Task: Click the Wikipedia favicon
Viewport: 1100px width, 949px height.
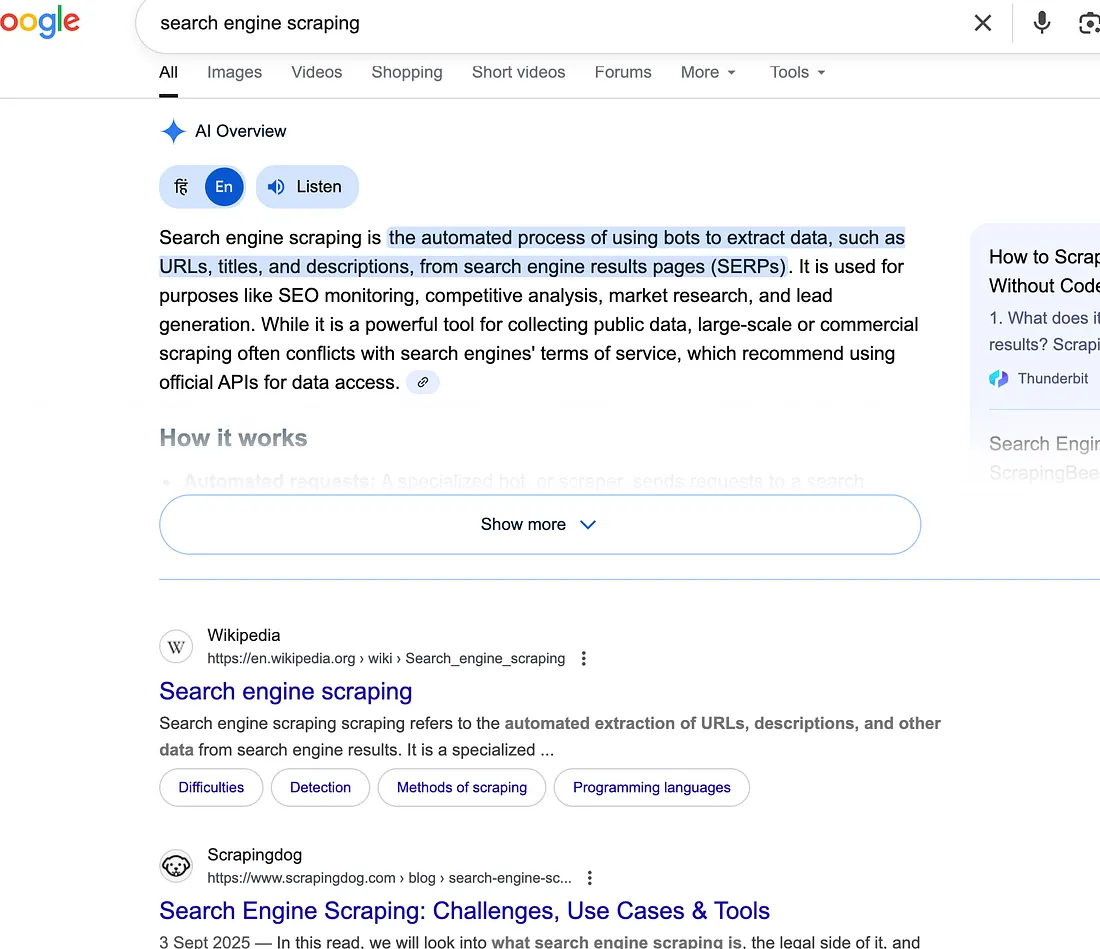Action: (x=176, y=647)
